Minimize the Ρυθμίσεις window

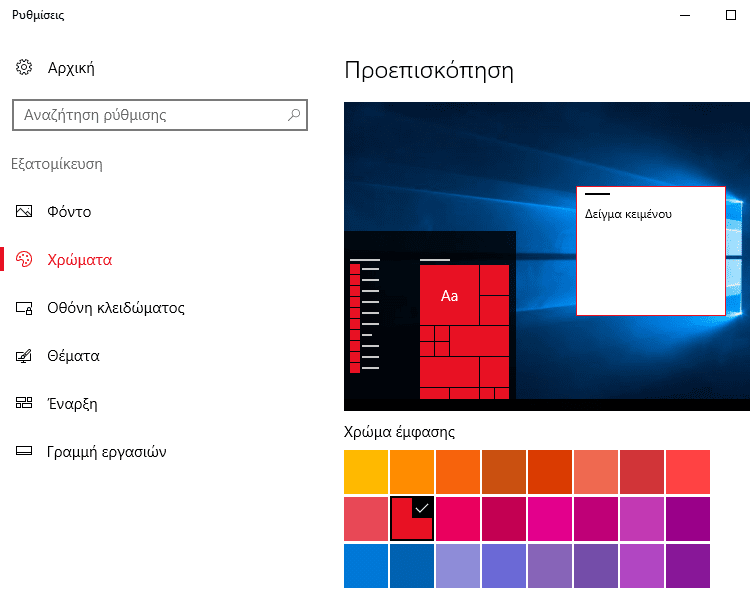685,15
